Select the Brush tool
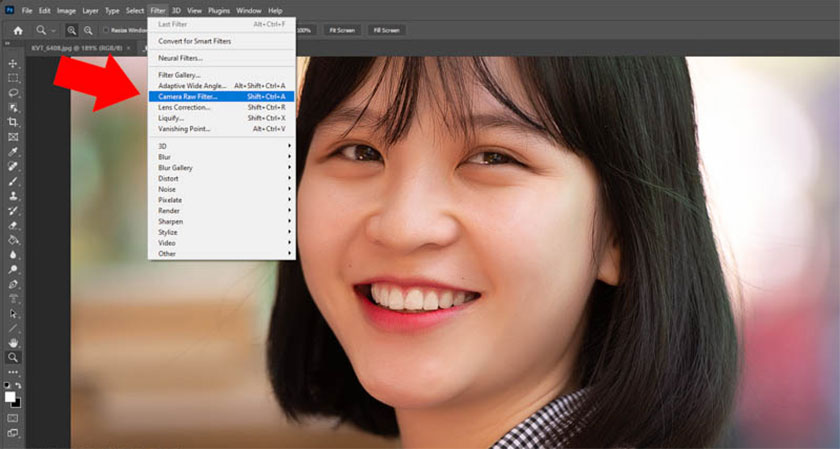 (13, 181)
